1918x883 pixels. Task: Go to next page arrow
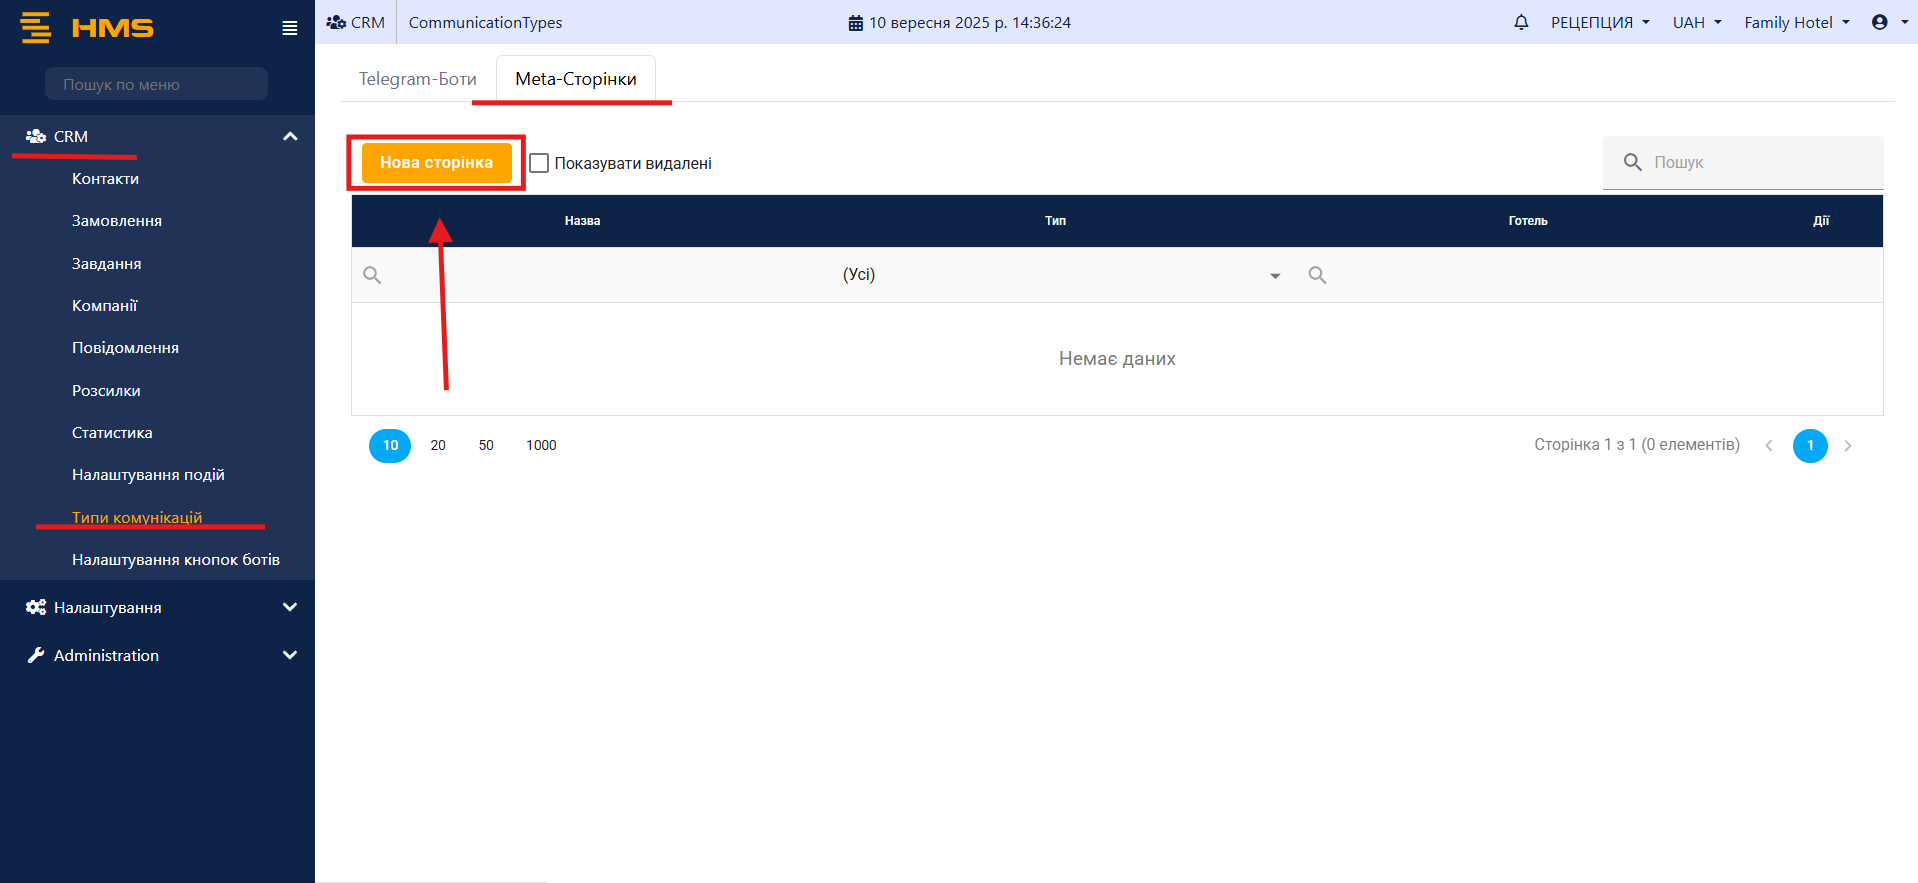1848,446
